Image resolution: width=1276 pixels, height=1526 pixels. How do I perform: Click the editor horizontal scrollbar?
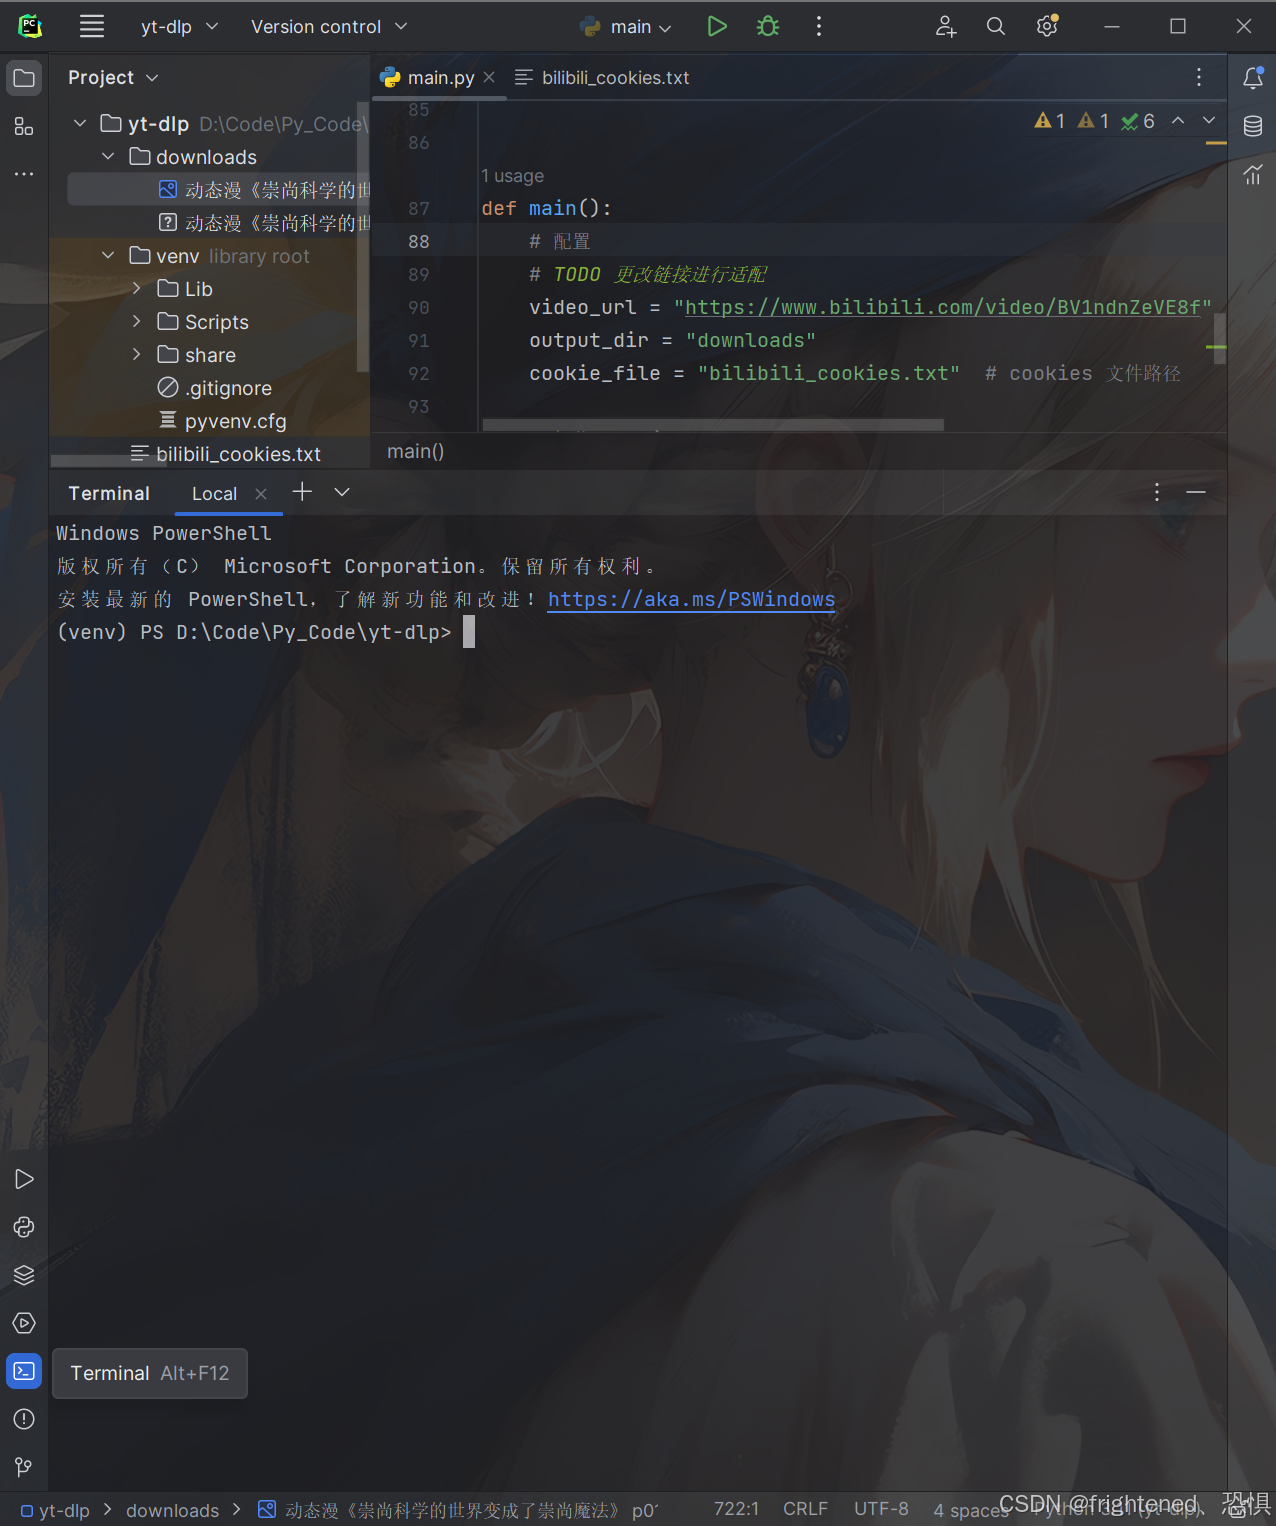click(x=713, y=425)
